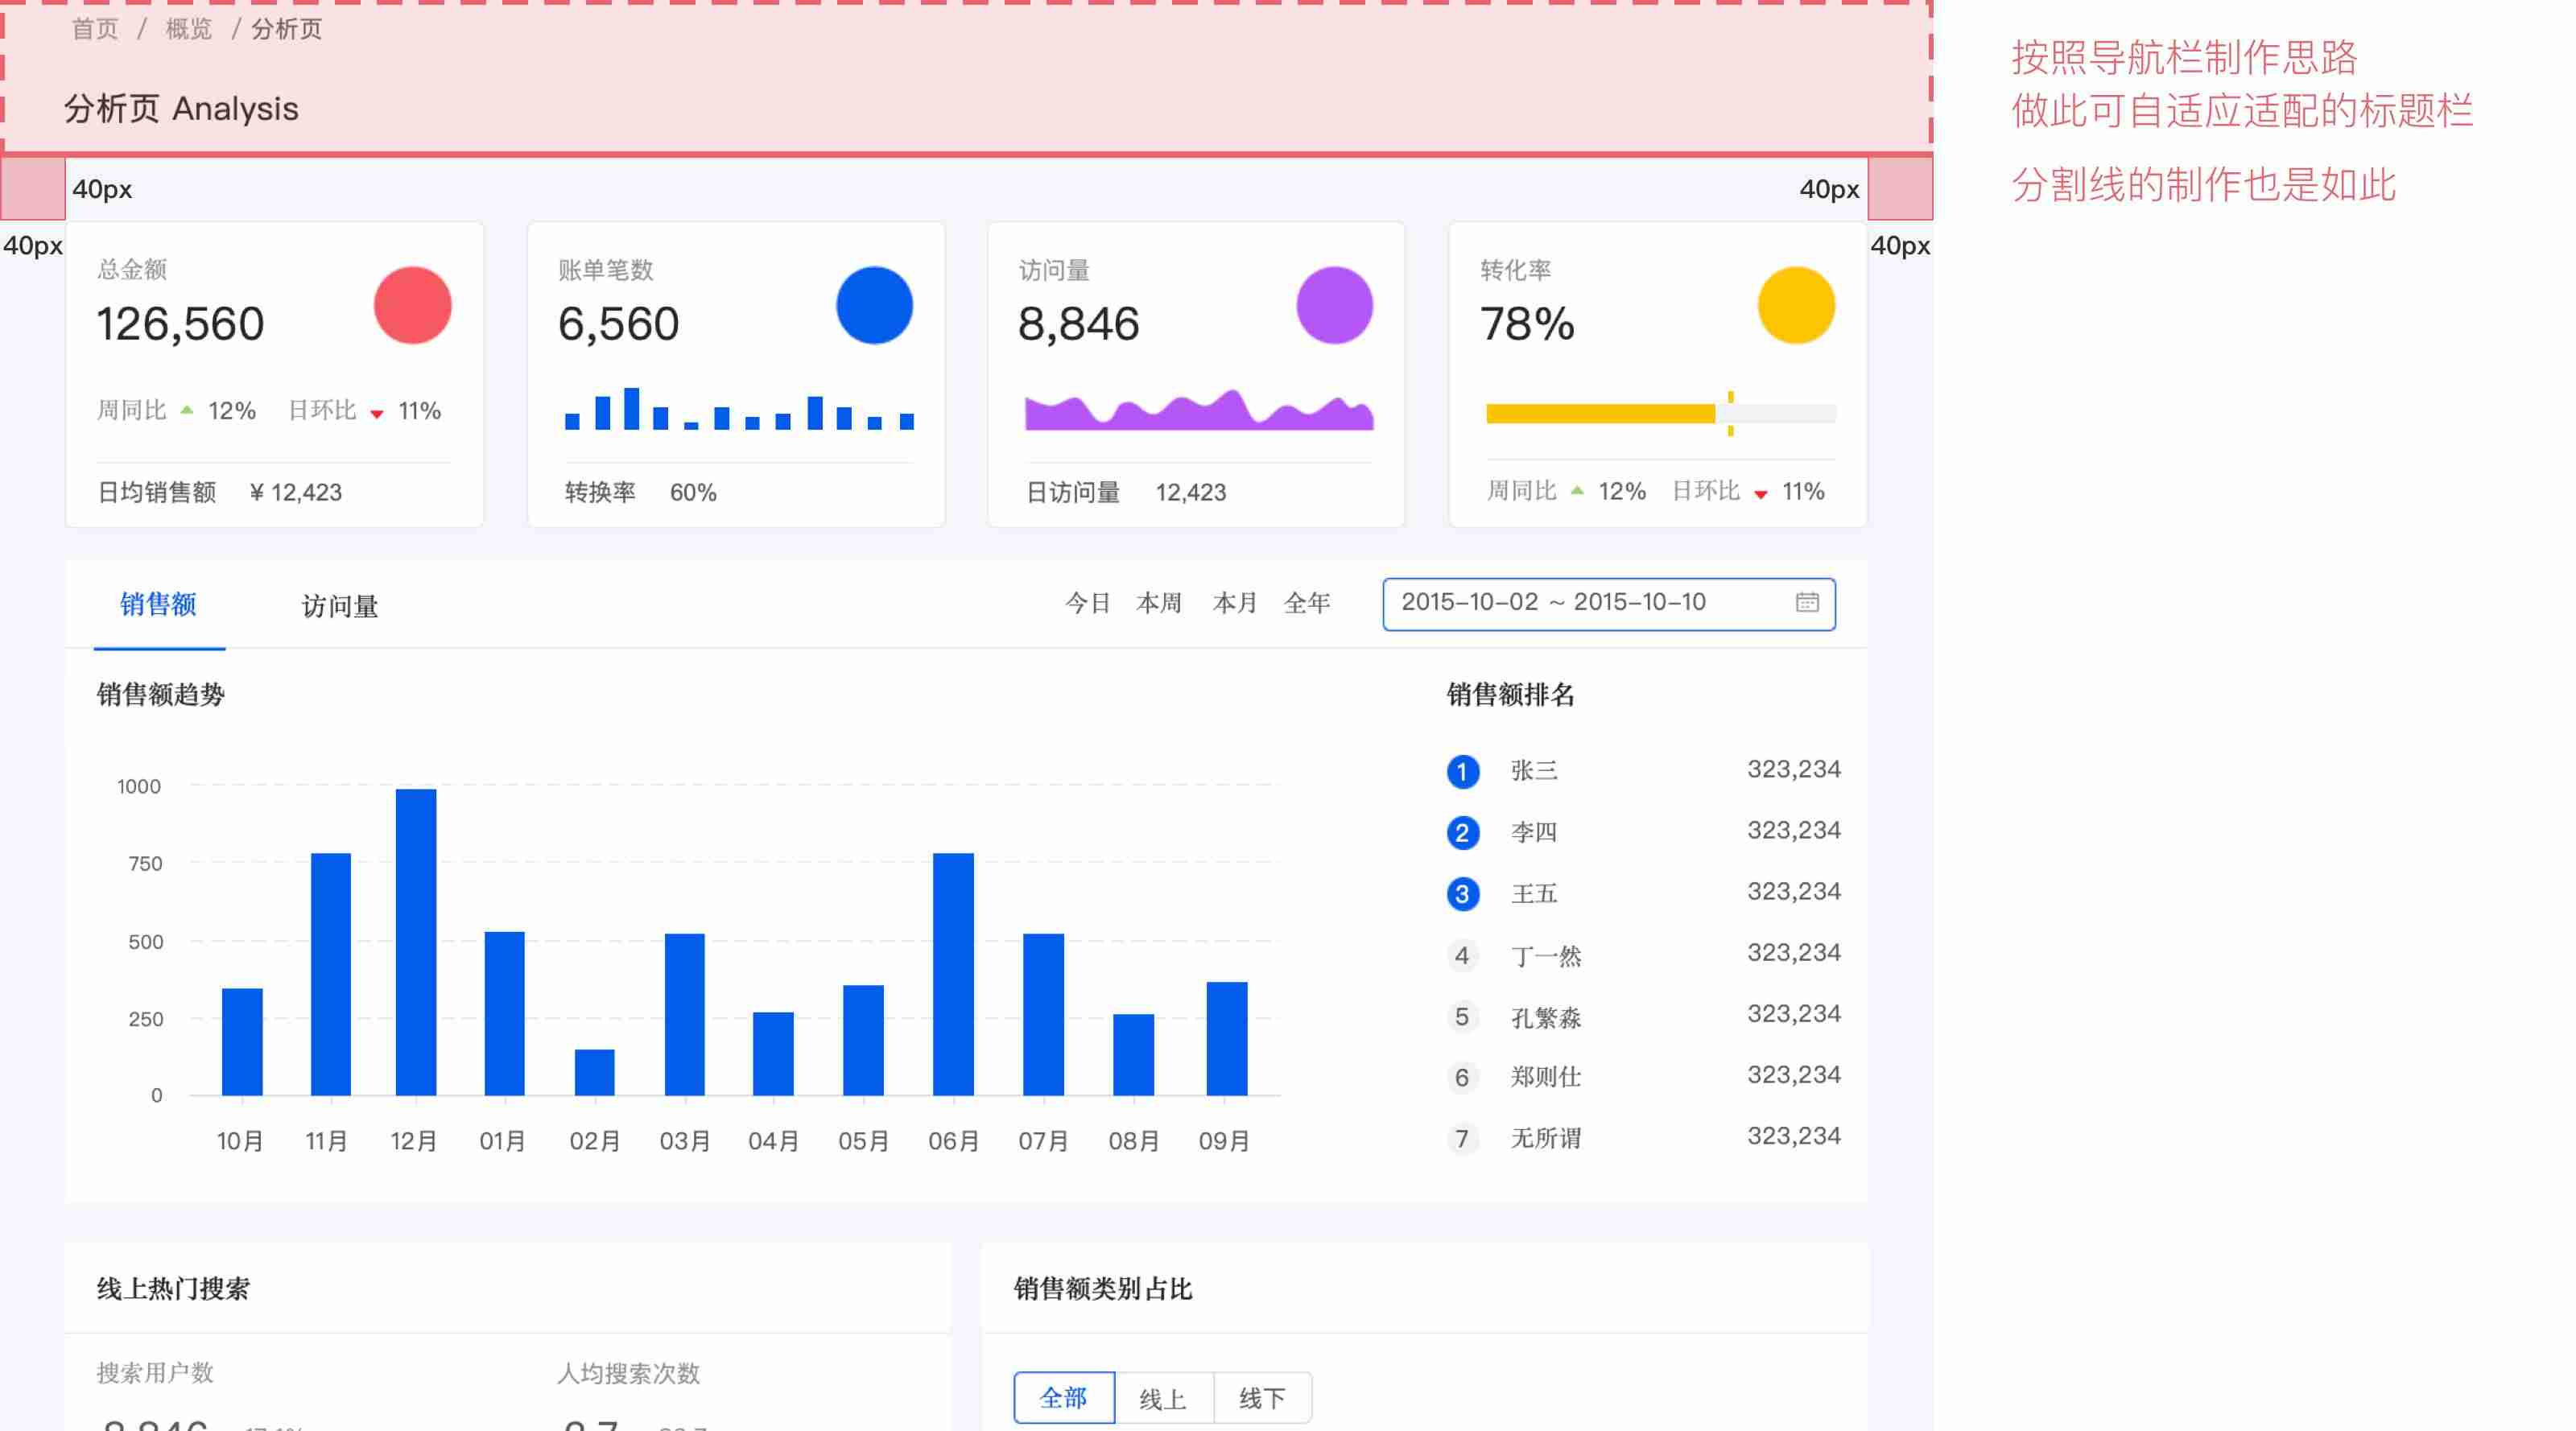Screen dimensions: 2576x1431
Task: Click the 11月 bar in sales chart
Action: (x=331, y=974)
